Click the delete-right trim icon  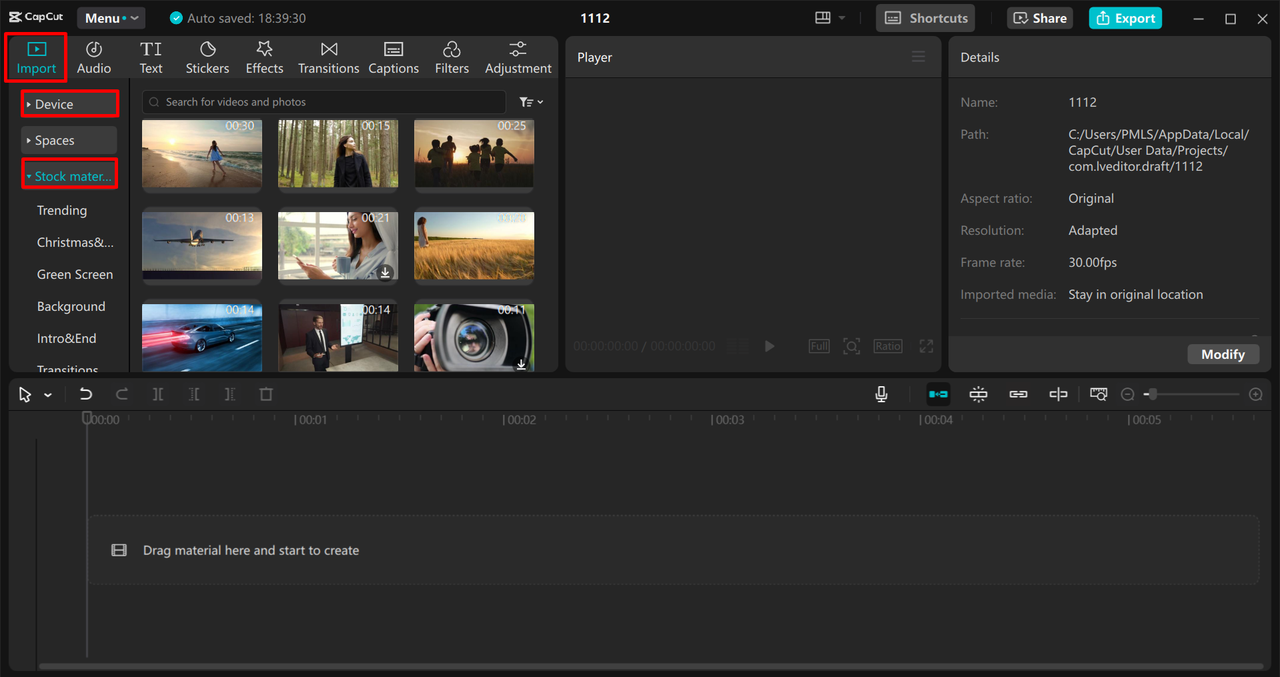click(x=230, y=395)
